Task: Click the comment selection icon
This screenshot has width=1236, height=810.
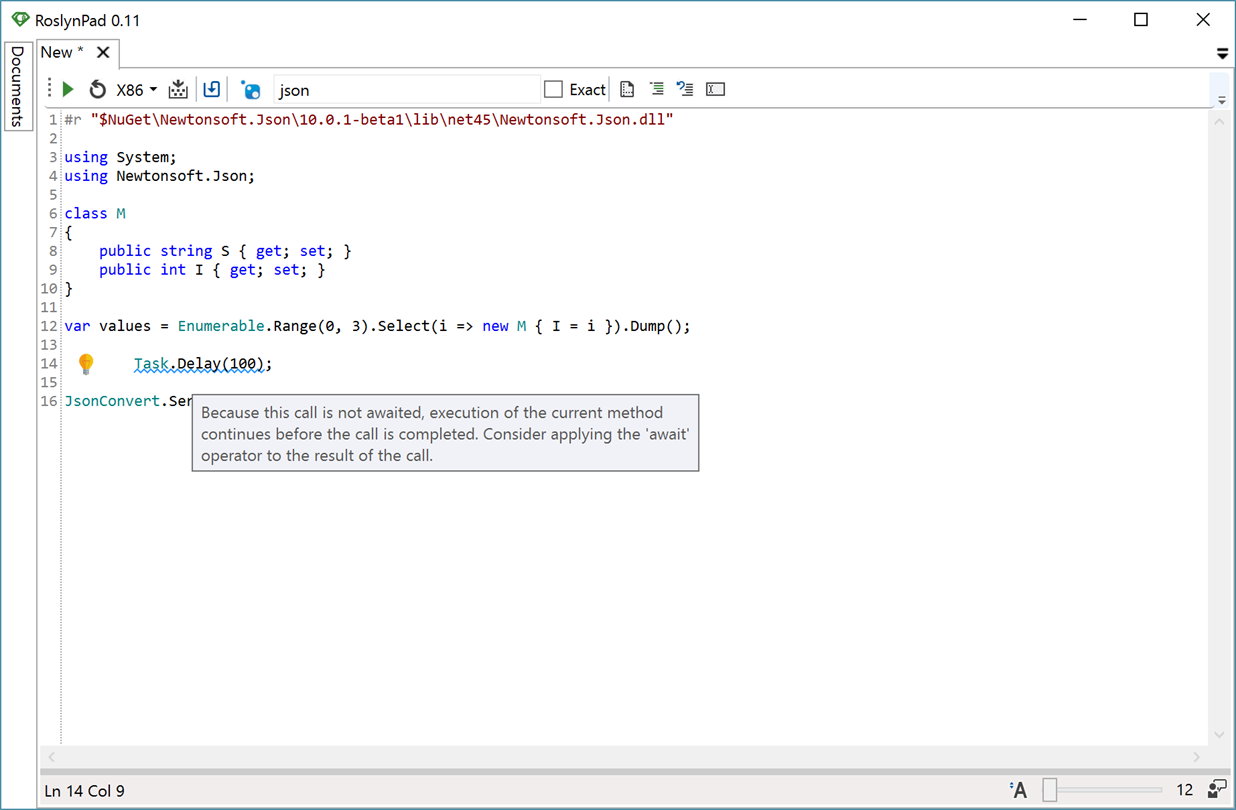Action: 657,89
